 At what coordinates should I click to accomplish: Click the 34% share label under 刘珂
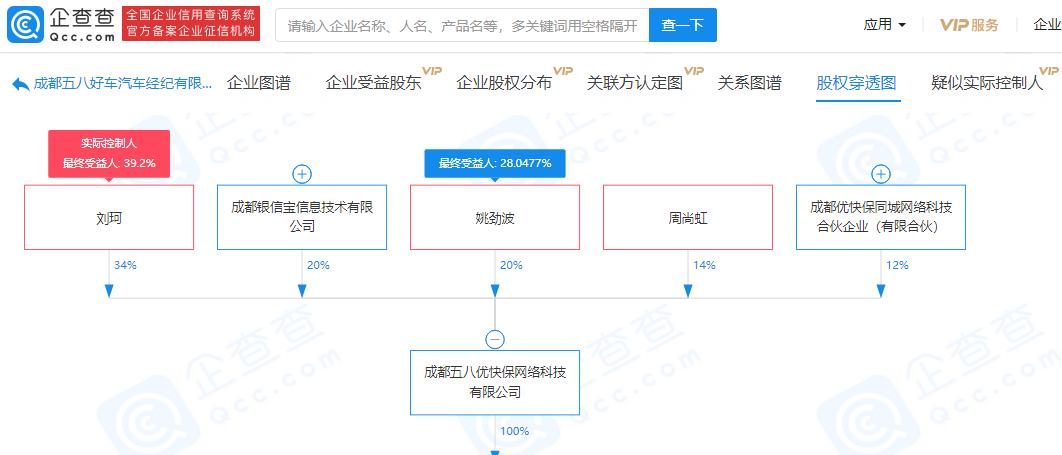point(126,265)
